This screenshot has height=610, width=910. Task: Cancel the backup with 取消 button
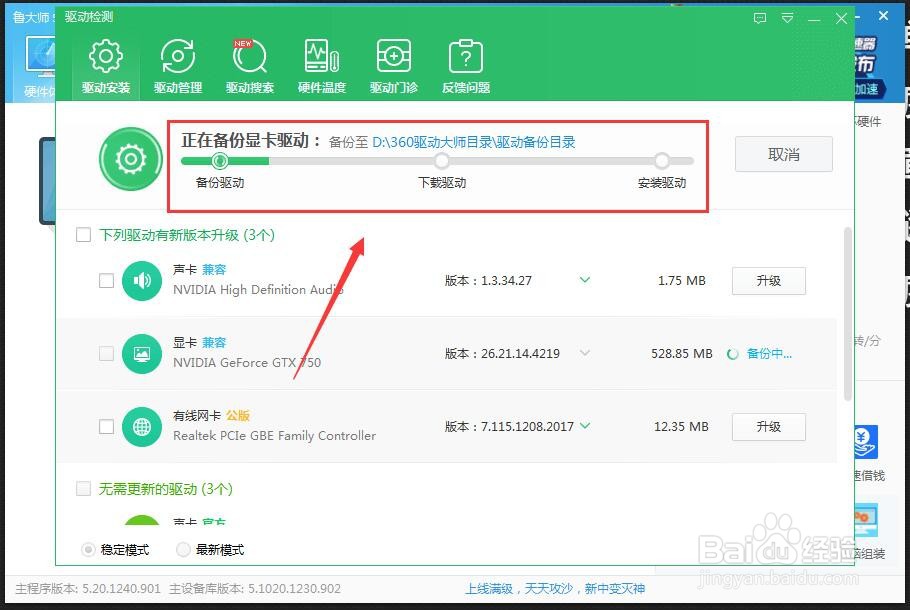click(783, 154)
